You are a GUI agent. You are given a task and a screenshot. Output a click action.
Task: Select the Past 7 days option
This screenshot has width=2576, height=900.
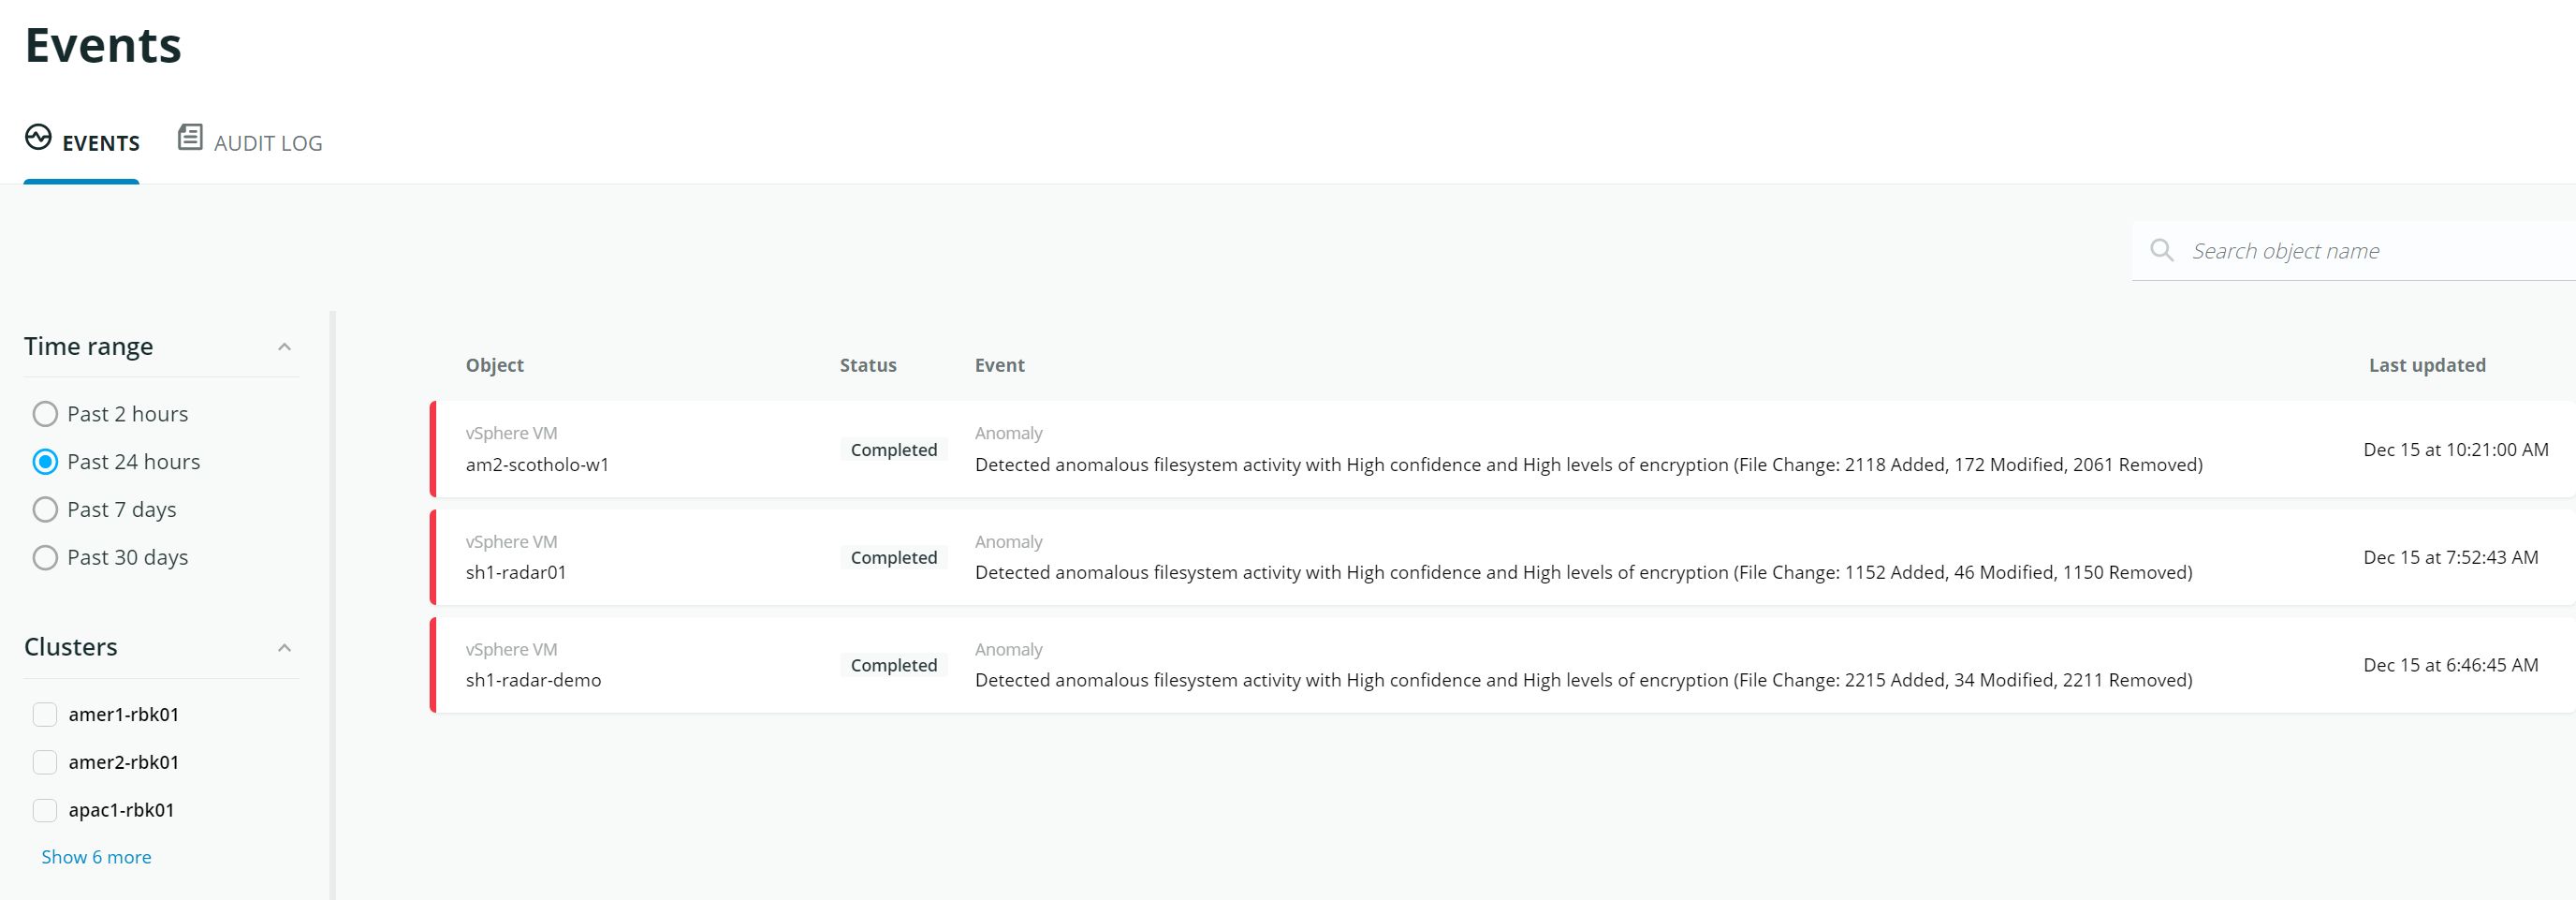[x=45, y=510]
